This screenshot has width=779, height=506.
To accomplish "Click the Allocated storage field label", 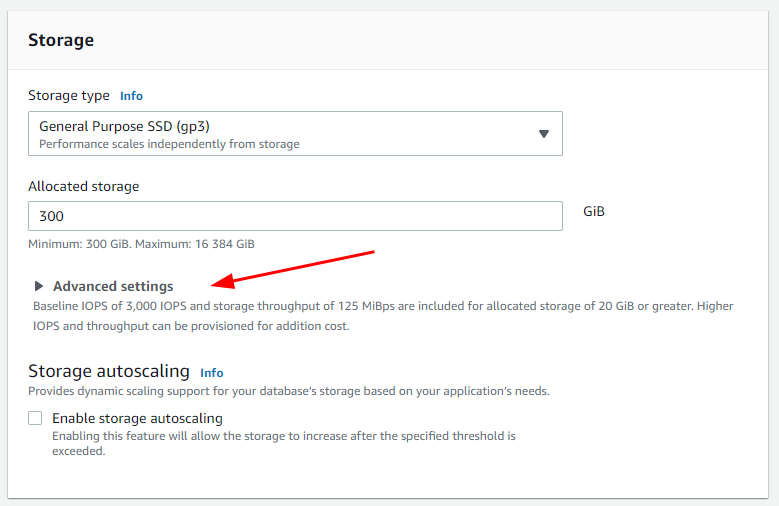I will pos(83,186).
